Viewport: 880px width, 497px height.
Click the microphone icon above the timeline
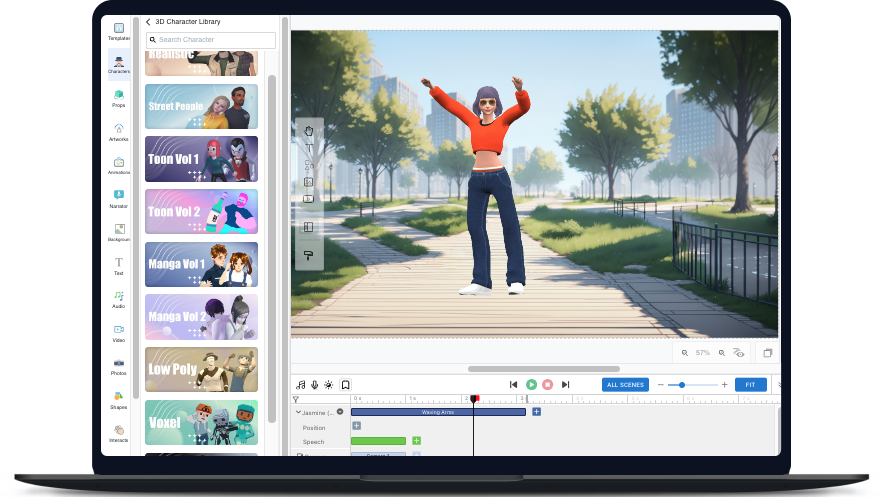coord(314,385)
